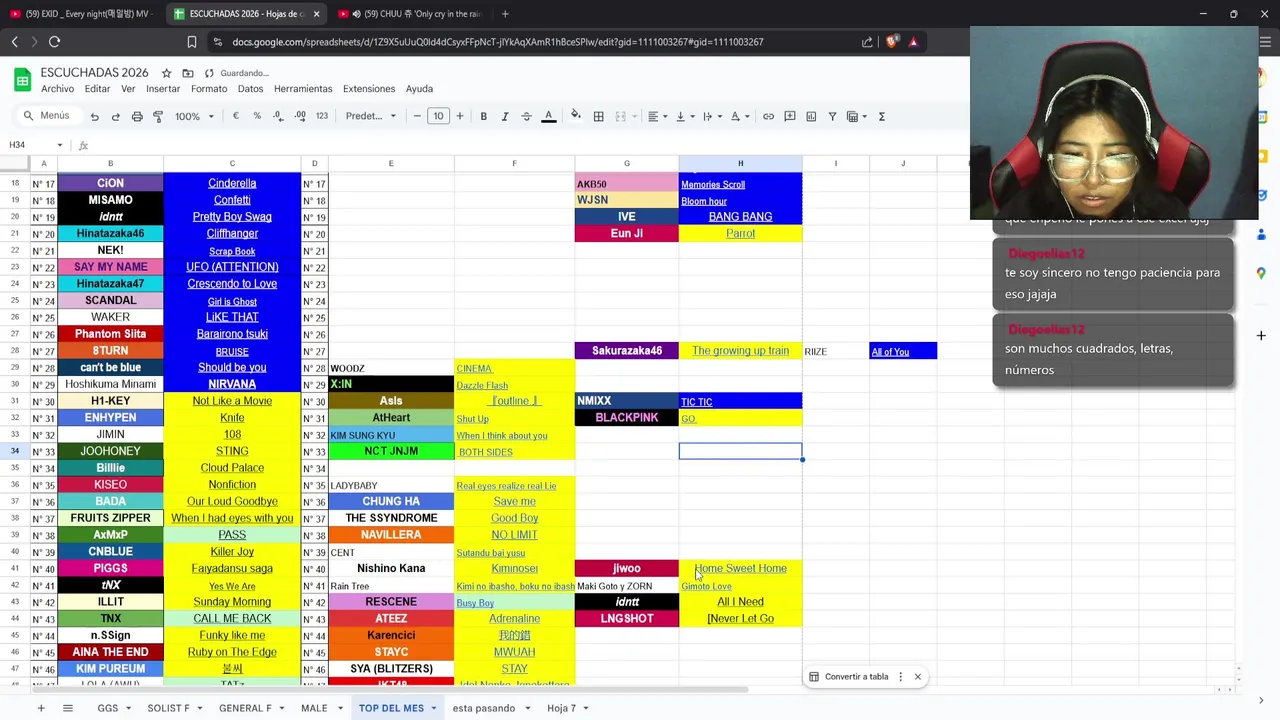Open the Functions sigma menu
1280x720 pixels.
[881, 116]
